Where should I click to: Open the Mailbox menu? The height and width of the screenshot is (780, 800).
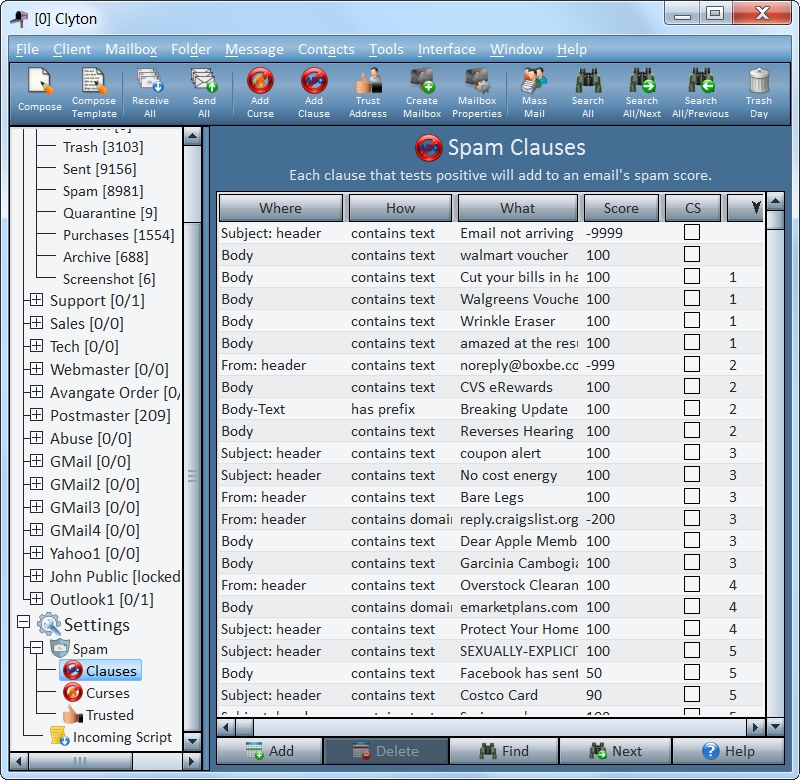131,49
